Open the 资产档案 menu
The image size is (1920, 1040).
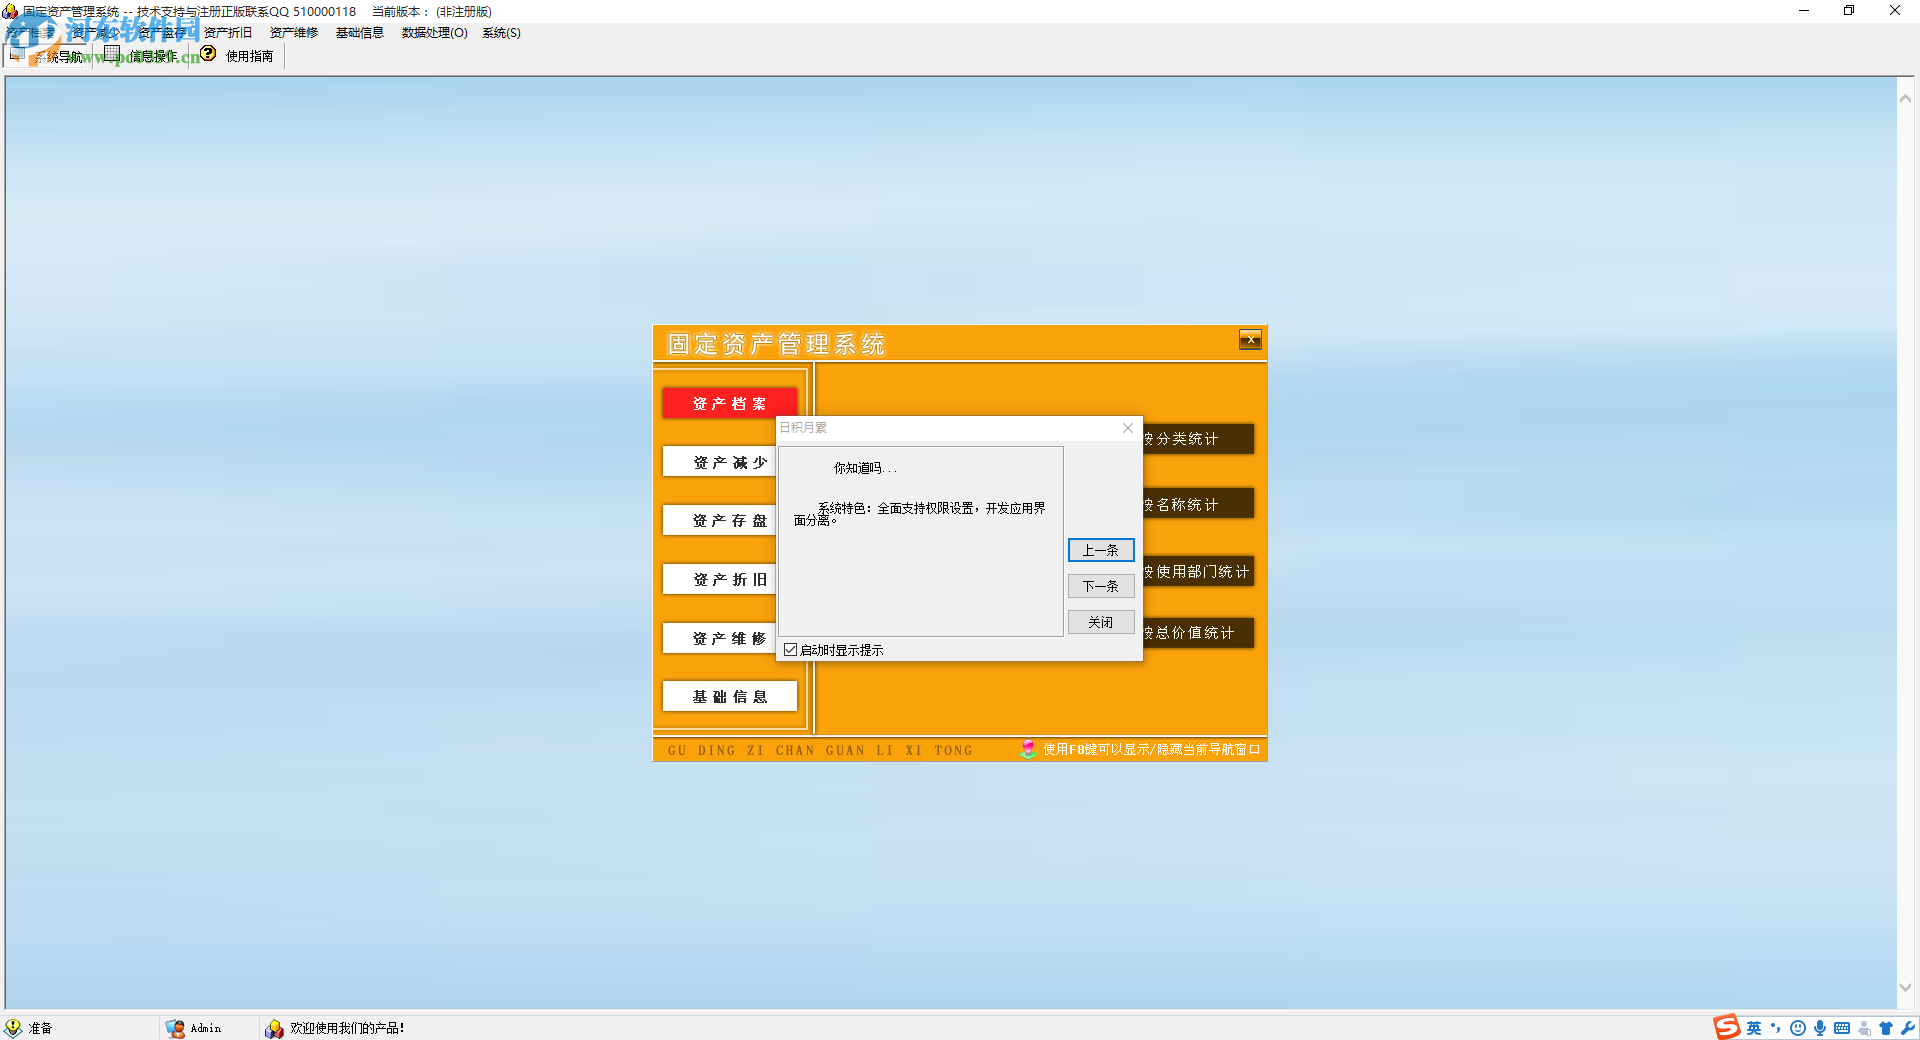click(x=30, y=33)
